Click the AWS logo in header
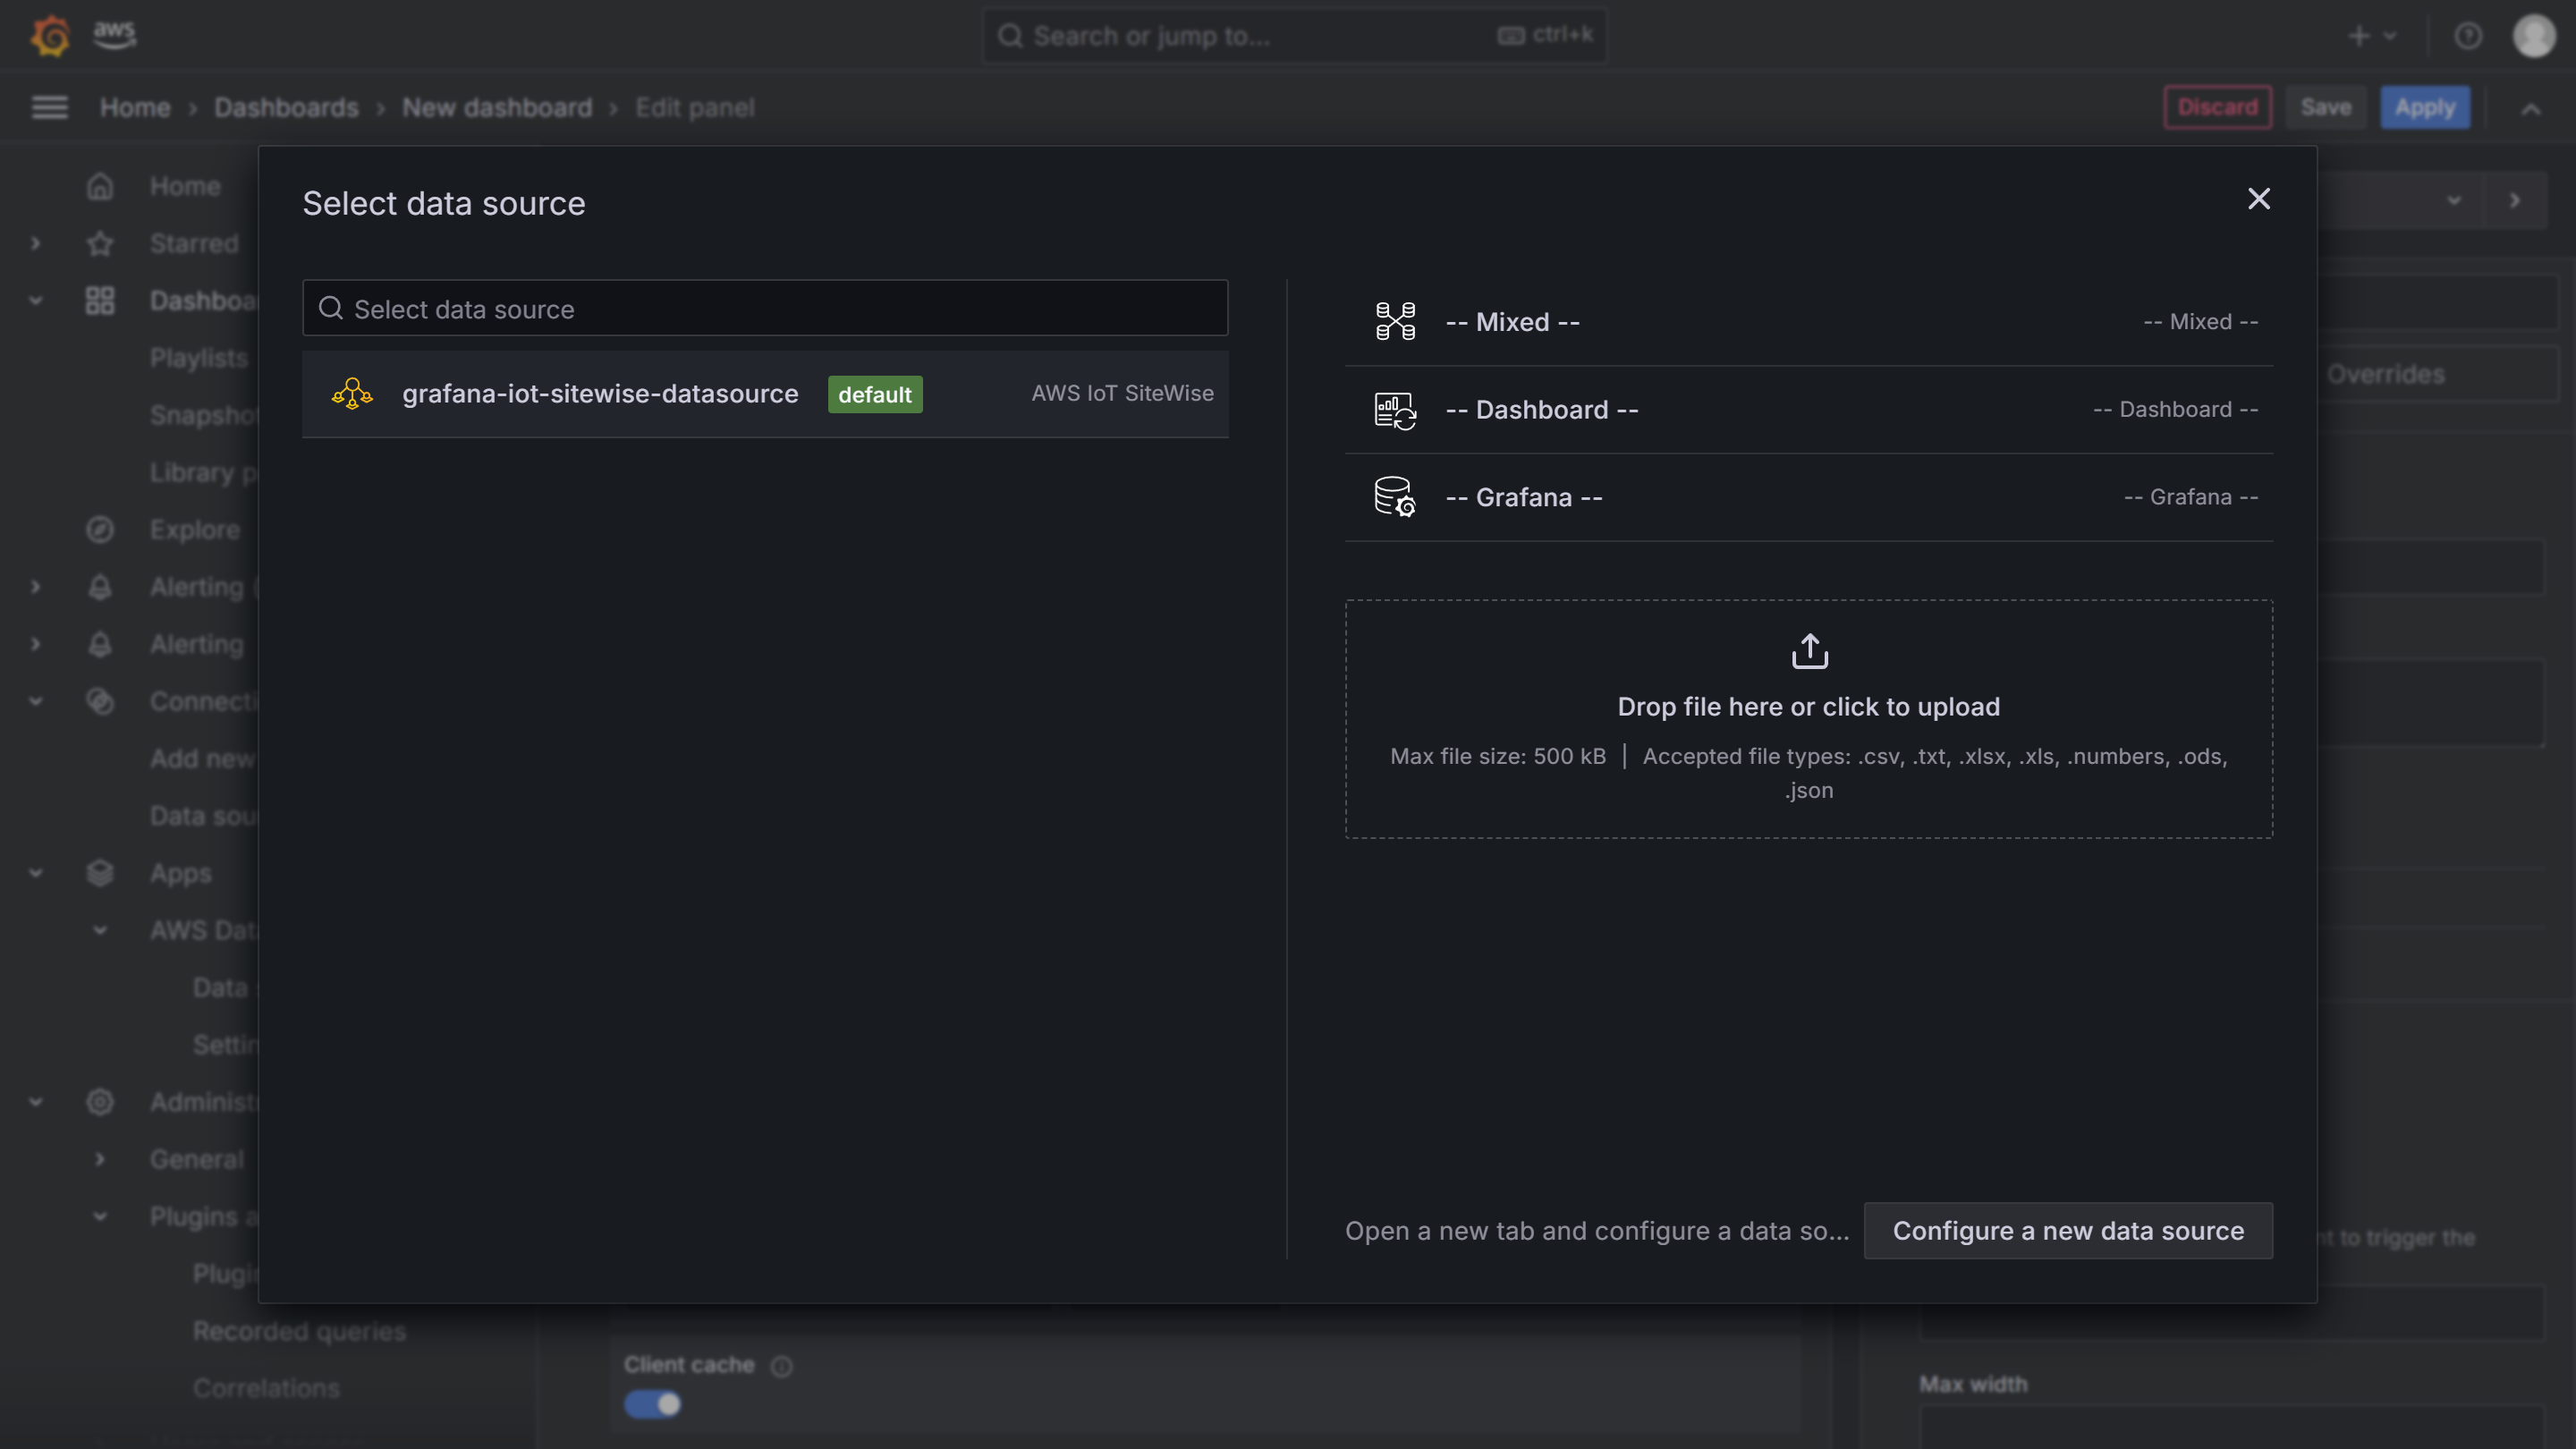 pos(115,35)
